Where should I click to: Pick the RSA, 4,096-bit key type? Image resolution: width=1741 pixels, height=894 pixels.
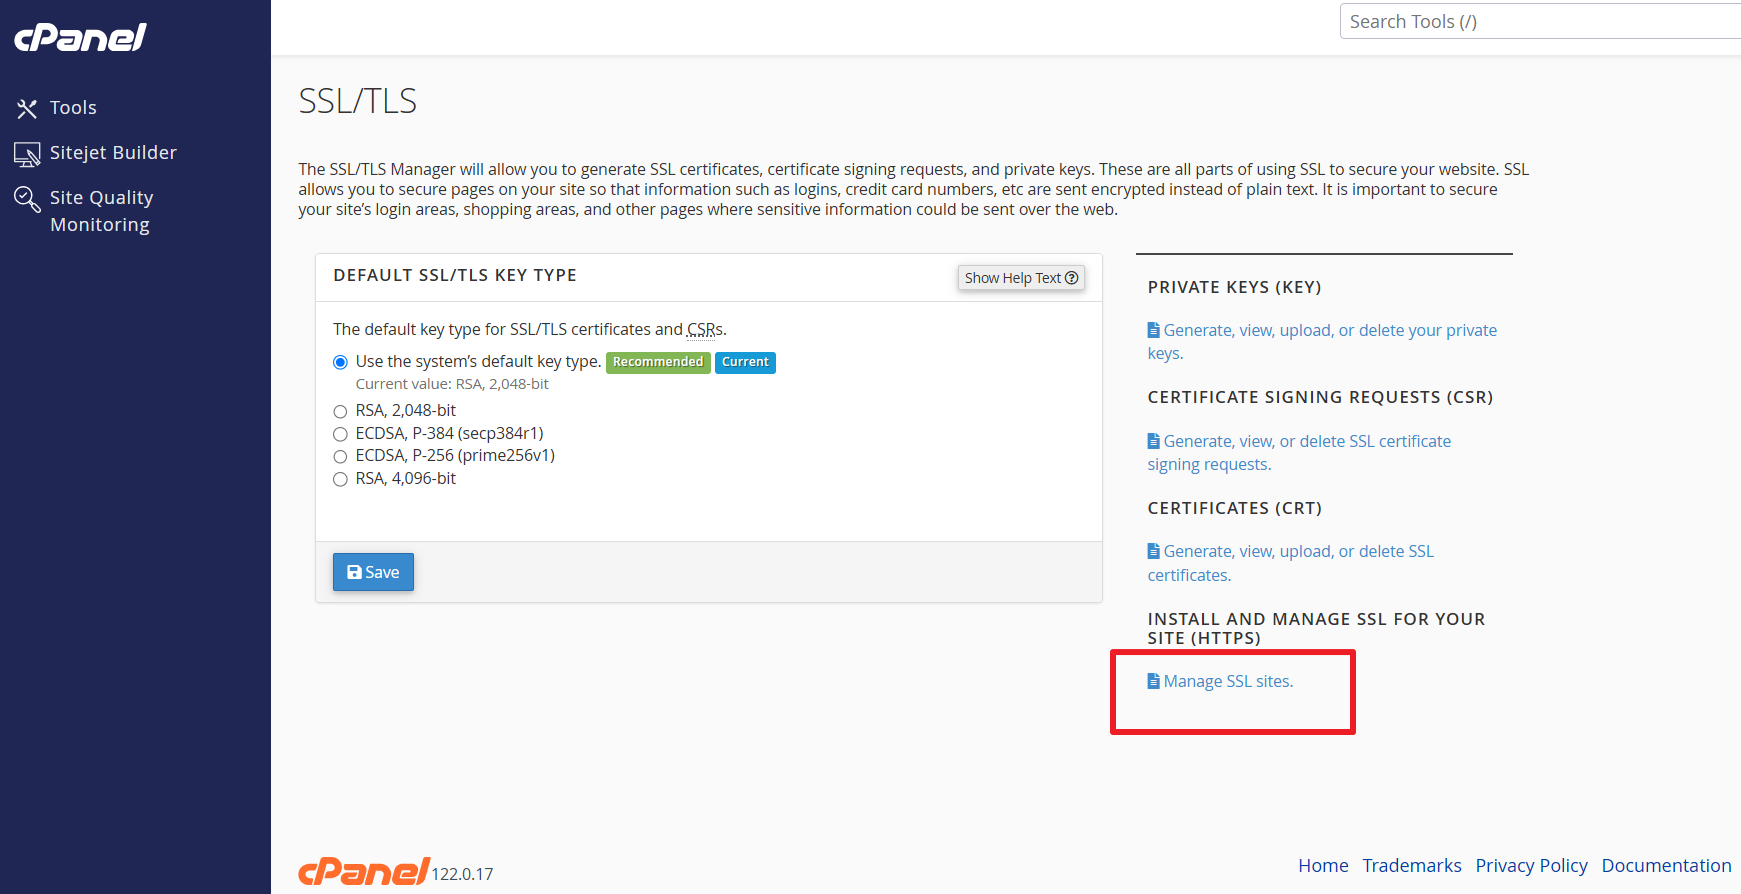pyautogui.click(x=340, y=479)
